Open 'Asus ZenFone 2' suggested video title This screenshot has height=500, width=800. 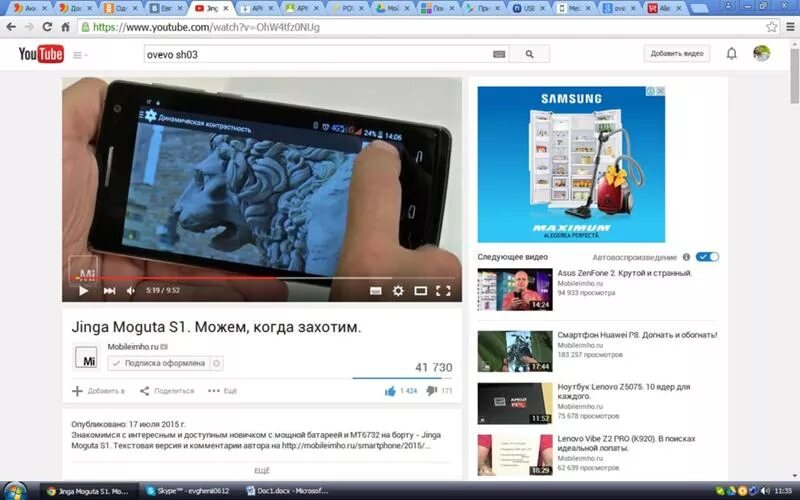pyautogui.click(x=624, y=273)
